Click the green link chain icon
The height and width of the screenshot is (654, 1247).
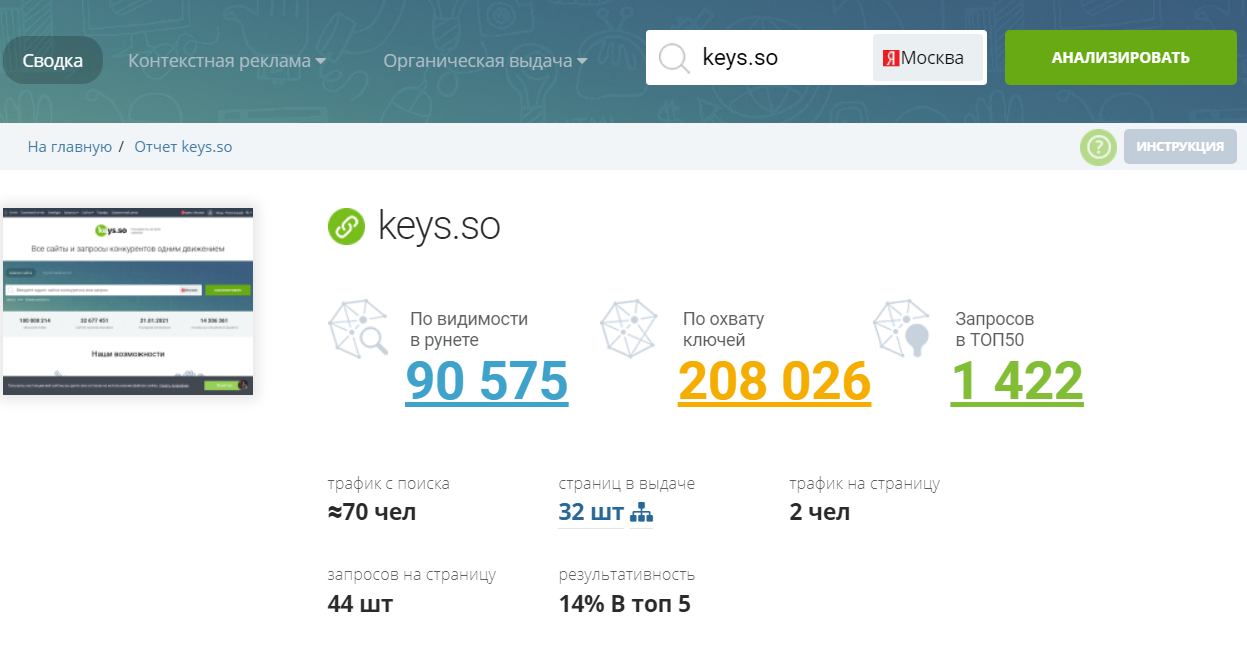[347, 226]
